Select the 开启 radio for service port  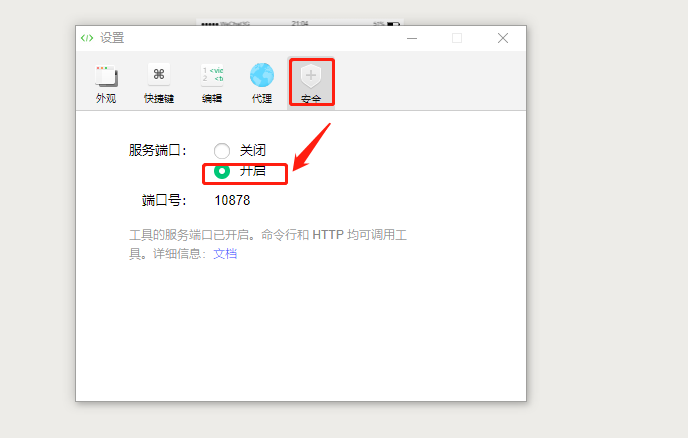[x=222, y=171]
